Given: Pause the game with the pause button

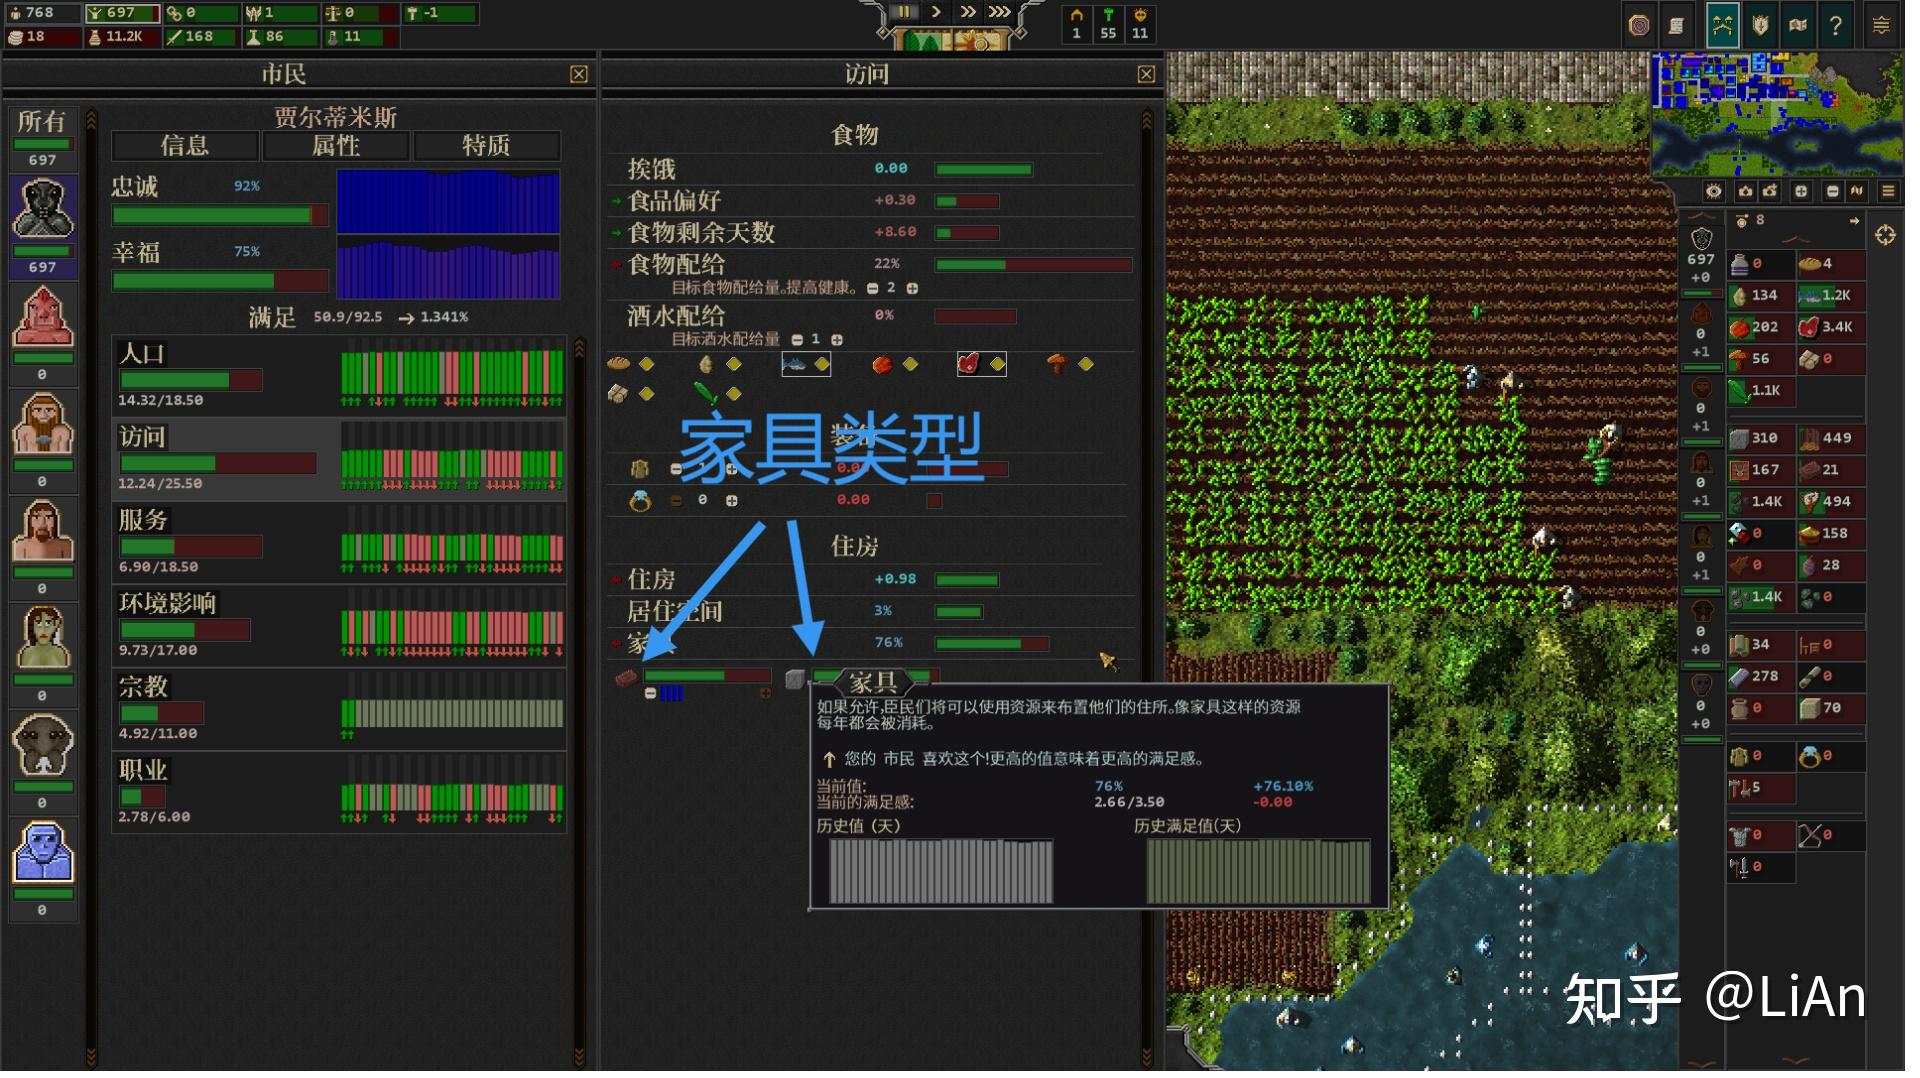Looking at the screenshot, I should (x=906, y=12).
